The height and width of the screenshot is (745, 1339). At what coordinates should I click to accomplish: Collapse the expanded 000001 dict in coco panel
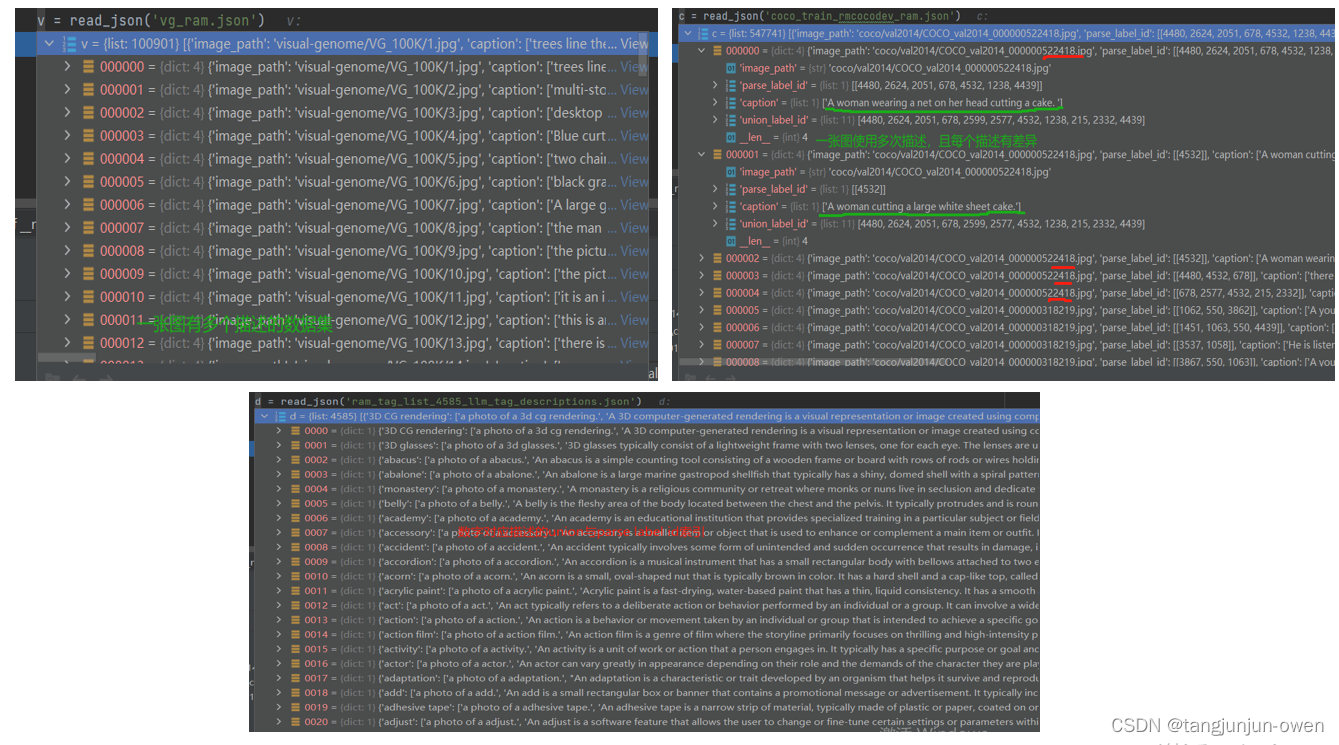coord(701,155)
